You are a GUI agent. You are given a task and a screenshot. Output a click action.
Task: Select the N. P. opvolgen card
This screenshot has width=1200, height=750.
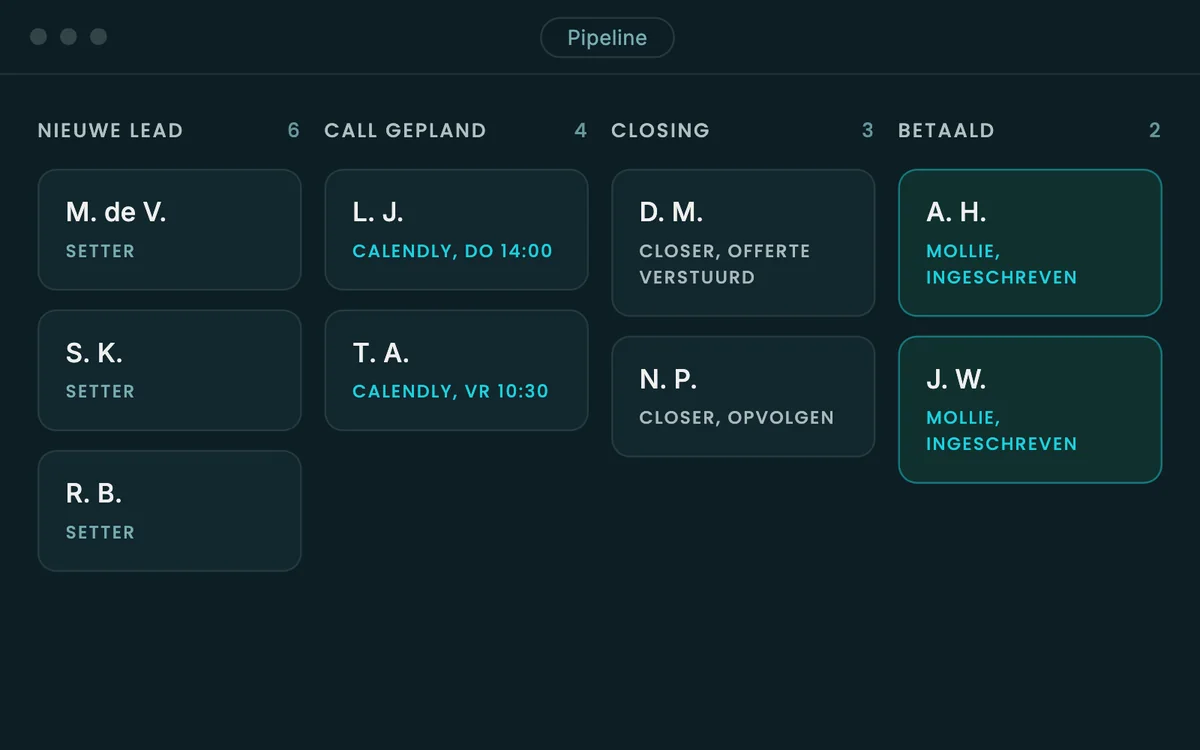point(743,397)
